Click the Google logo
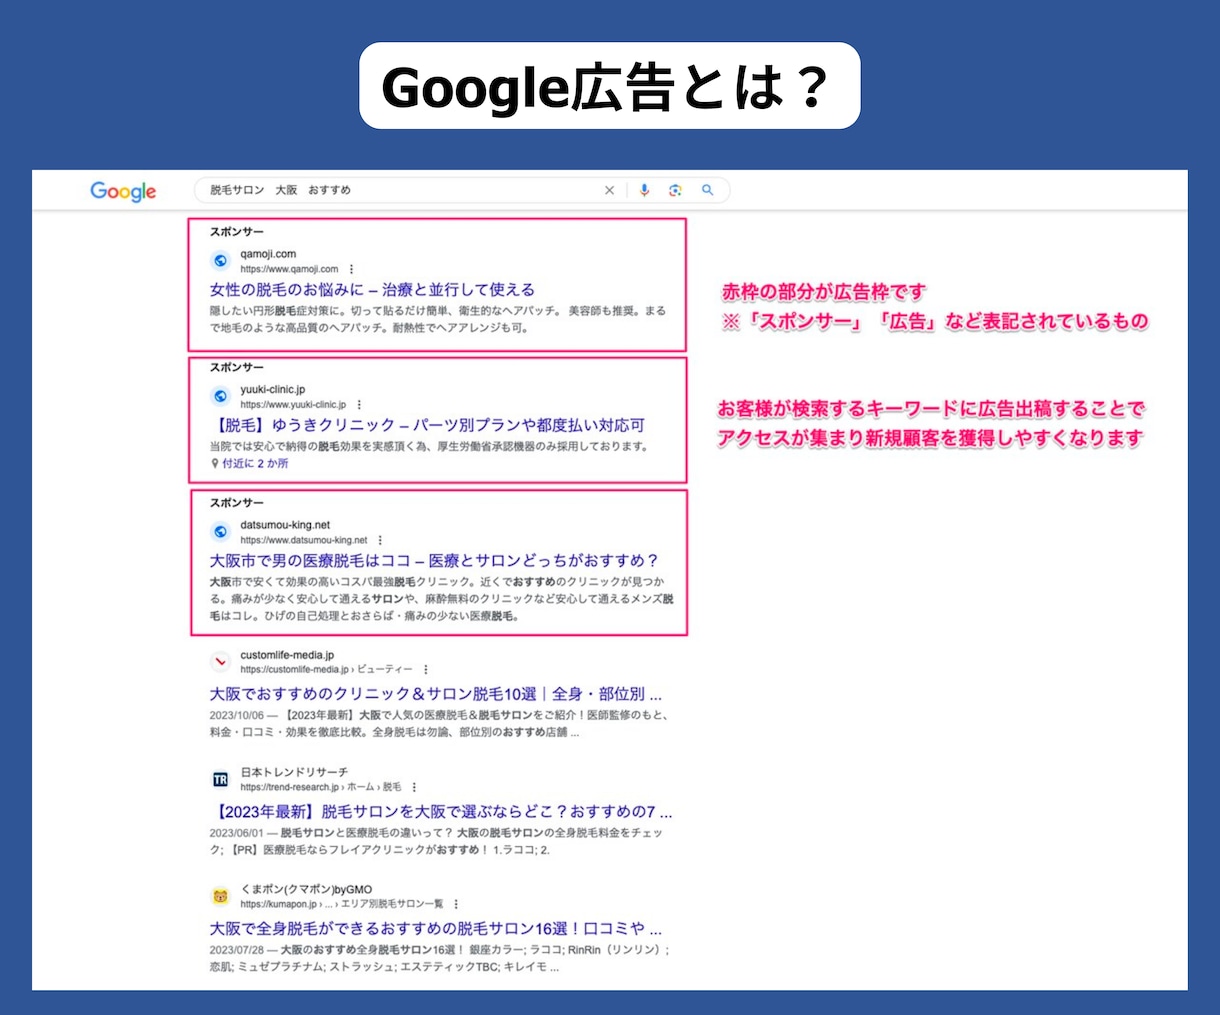This screenshot has height=1015, width=1220. [123, 192]
